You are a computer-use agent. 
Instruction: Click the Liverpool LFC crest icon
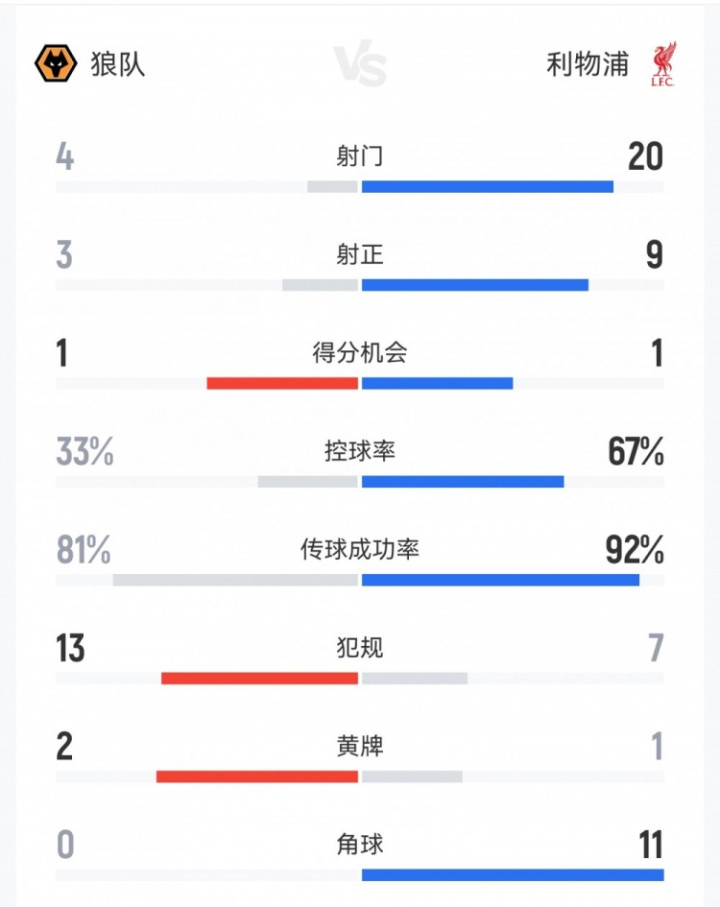(661, 64)
